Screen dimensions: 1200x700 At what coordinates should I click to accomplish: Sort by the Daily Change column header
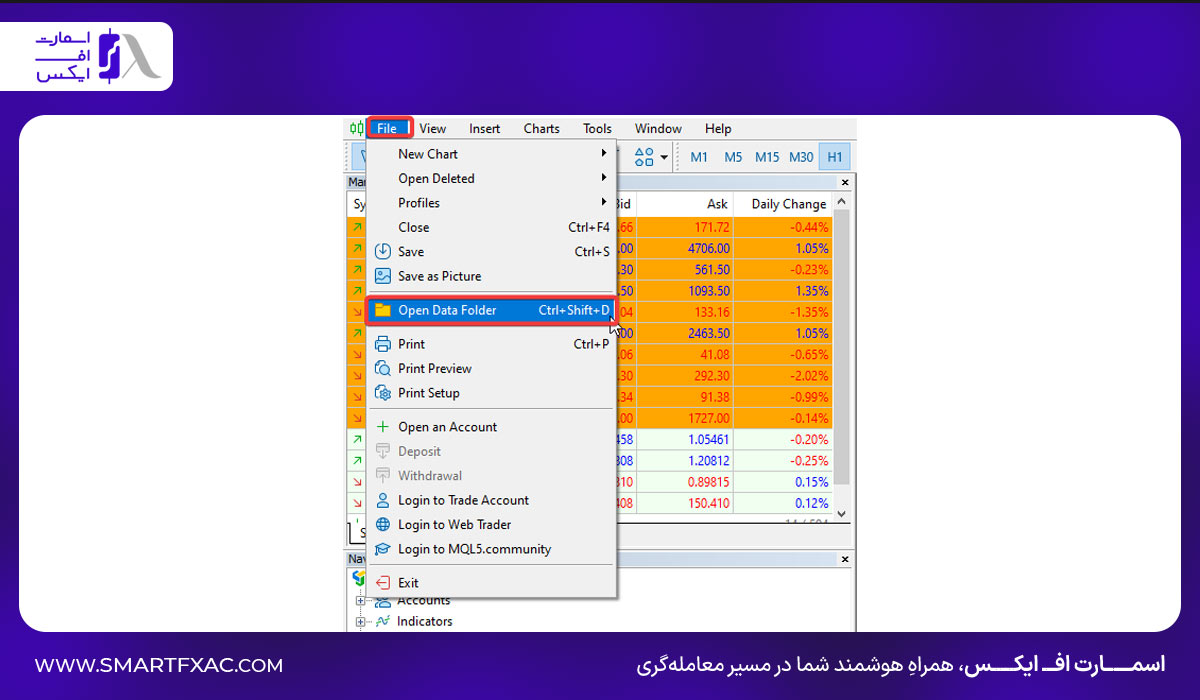click(789, 204)
